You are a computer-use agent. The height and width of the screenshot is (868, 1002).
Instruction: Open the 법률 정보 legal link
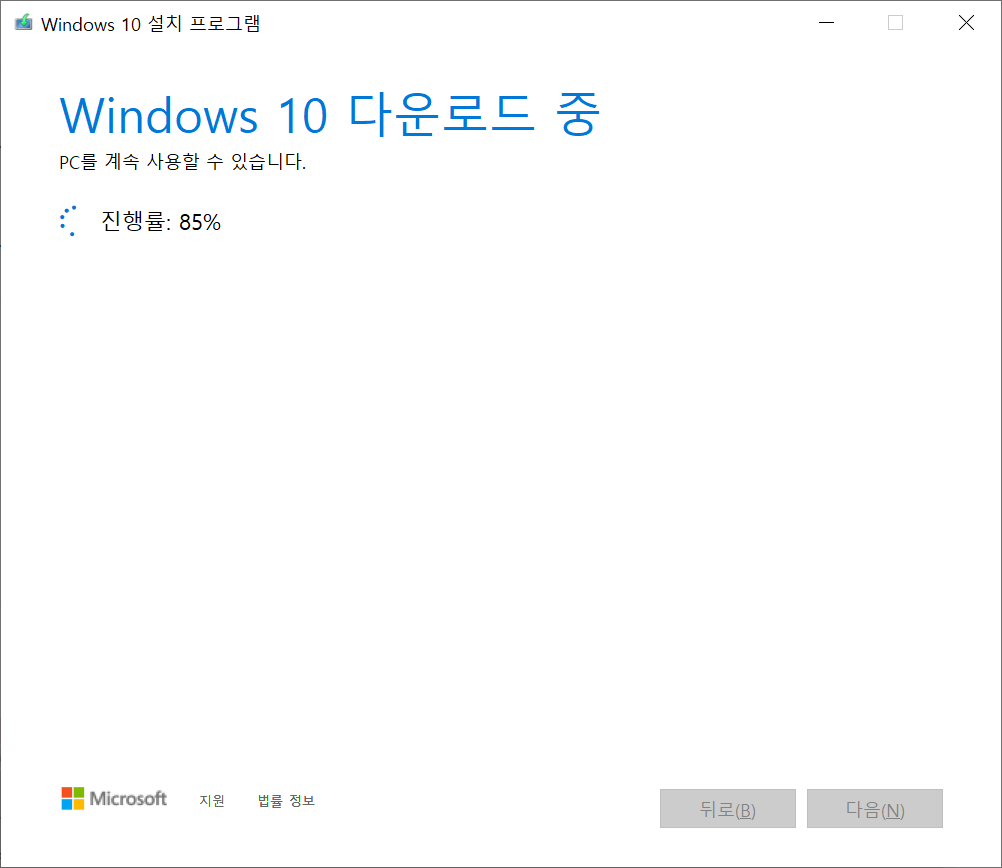[x=286, y=801]
